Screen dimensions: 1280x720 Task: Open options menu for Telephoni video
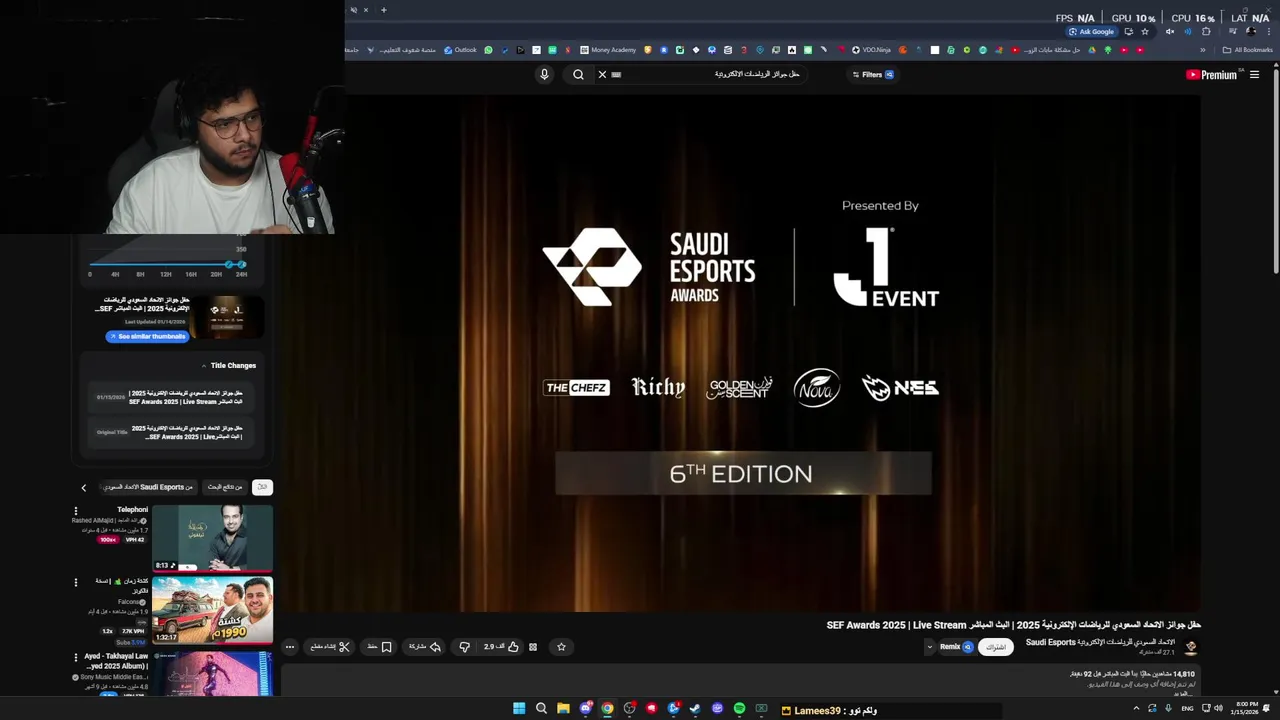(75, 511)
